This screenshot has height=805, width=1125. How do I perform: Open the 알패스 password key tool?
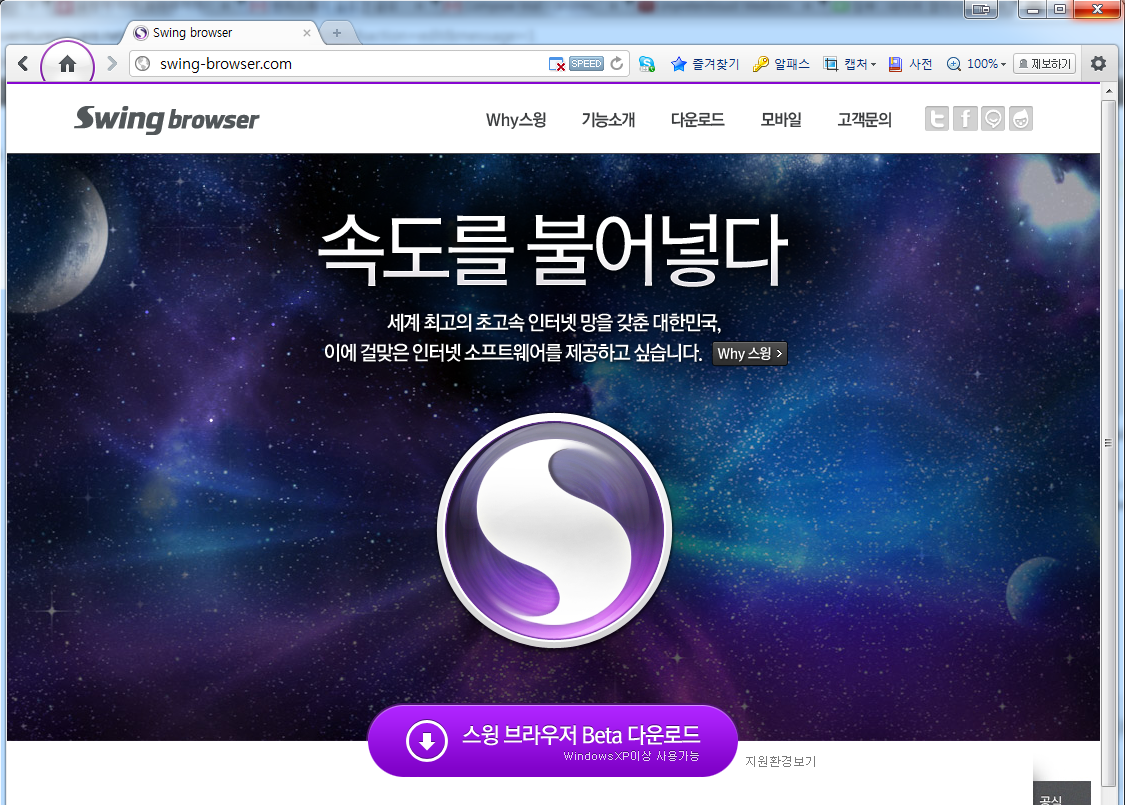click(x=781, y=64)
